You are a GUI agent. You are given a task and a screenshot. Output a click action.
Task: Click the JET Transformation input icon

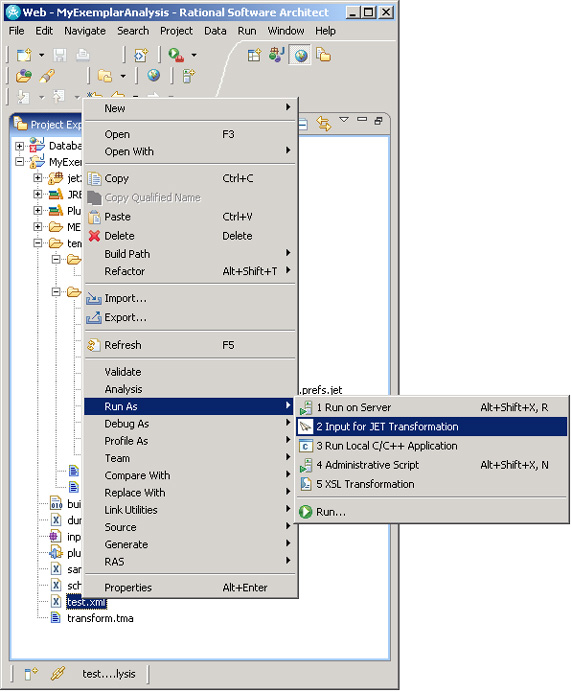(x=305, y=427)
